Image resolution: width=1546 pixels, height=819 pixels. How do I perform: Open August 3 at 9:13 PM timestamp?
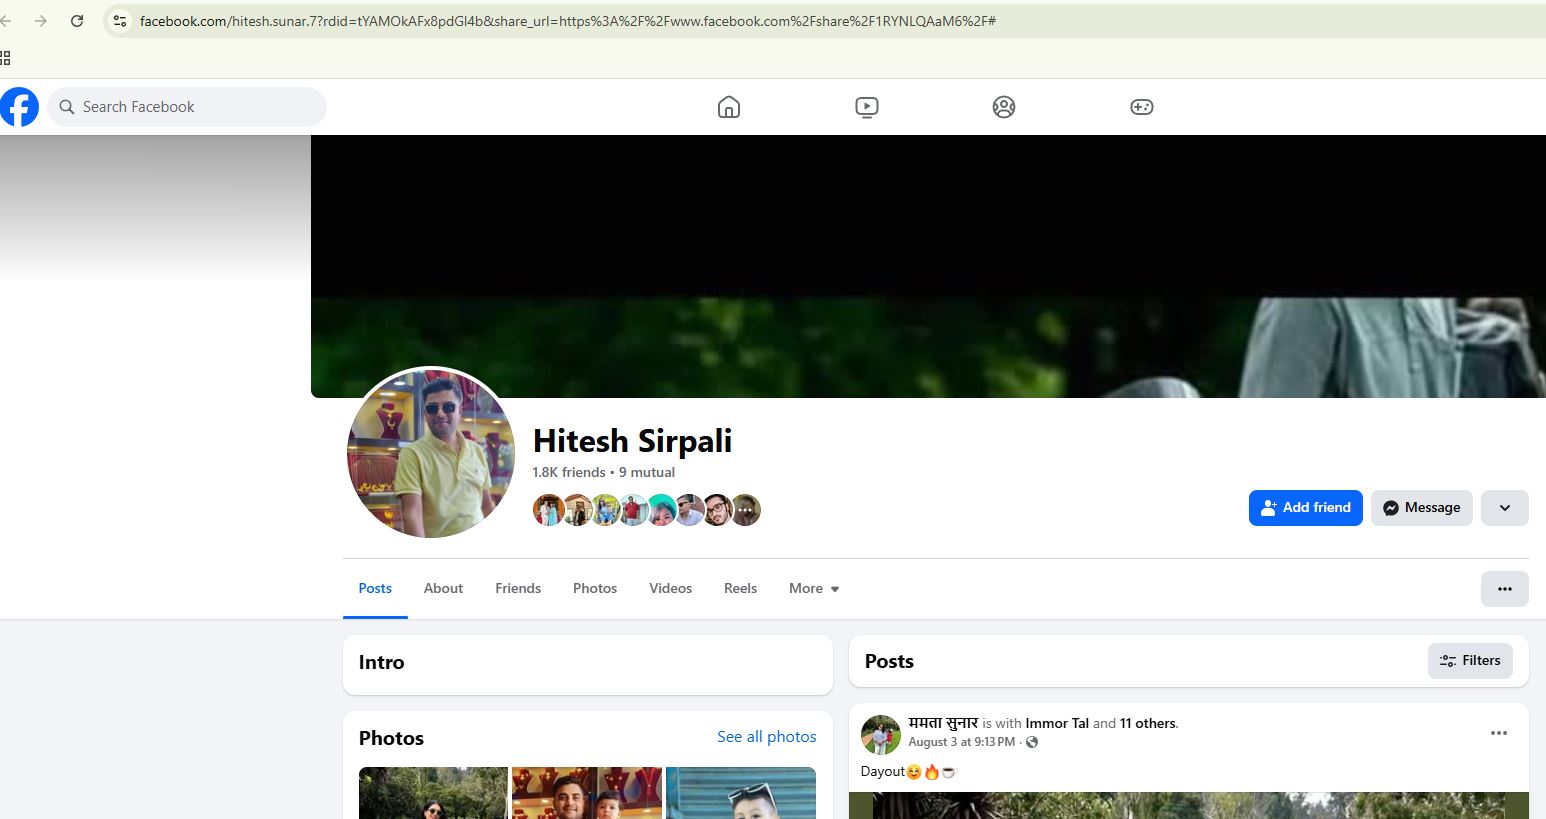(x=961, y=742)
